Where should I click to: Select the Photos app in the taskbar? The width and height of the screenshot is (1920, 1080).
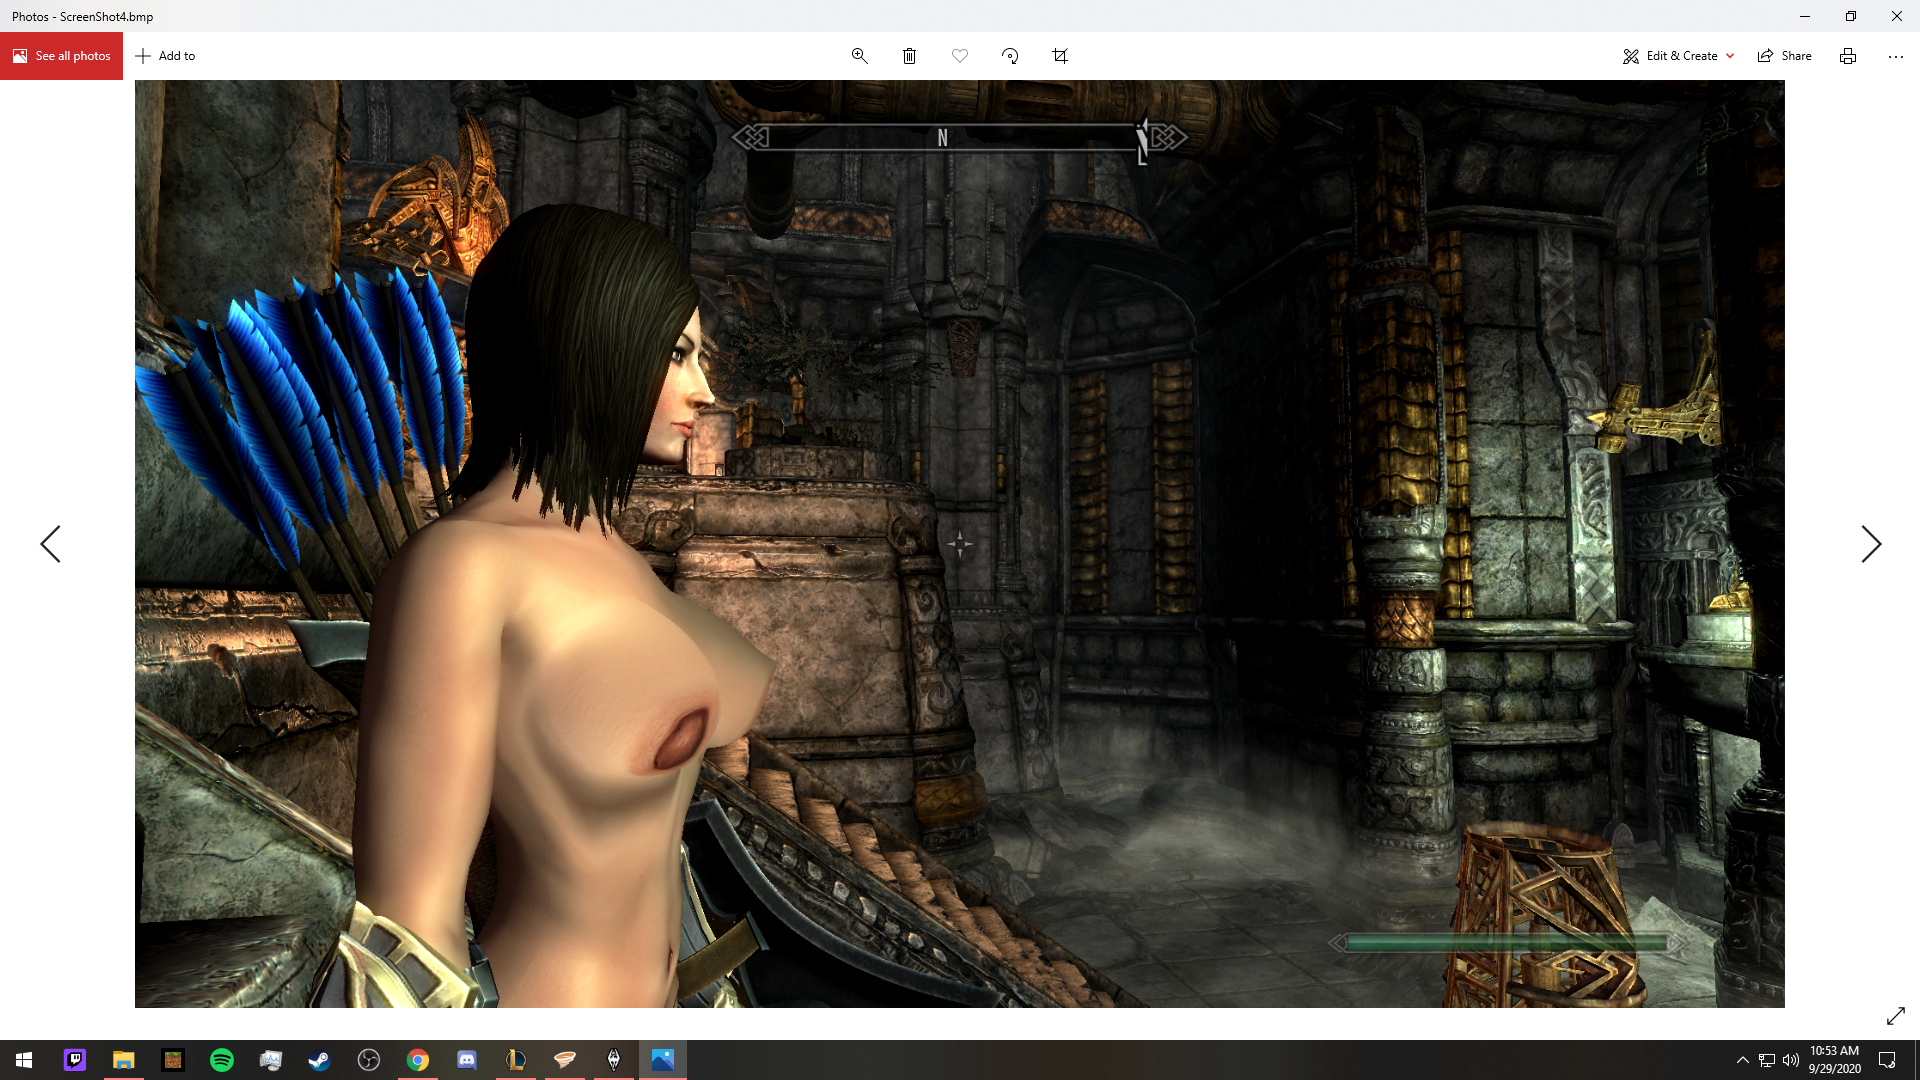663,1060
